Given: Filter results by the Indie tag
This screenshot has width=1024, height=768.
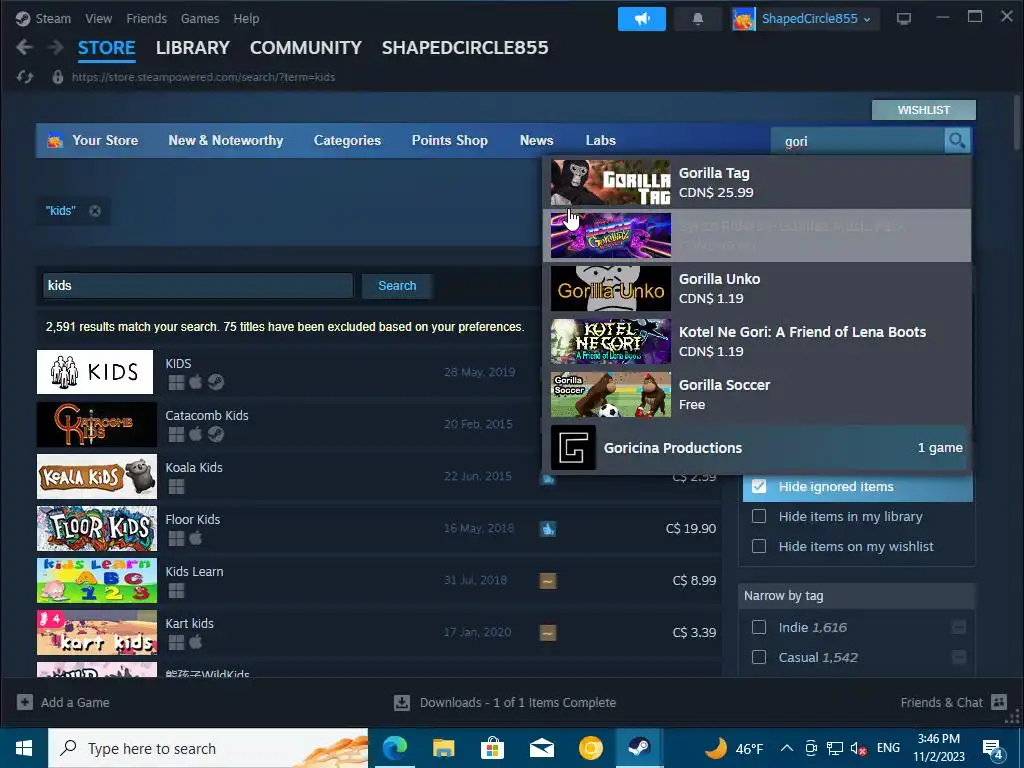Looking at the screenshot, I should (759, 627).
